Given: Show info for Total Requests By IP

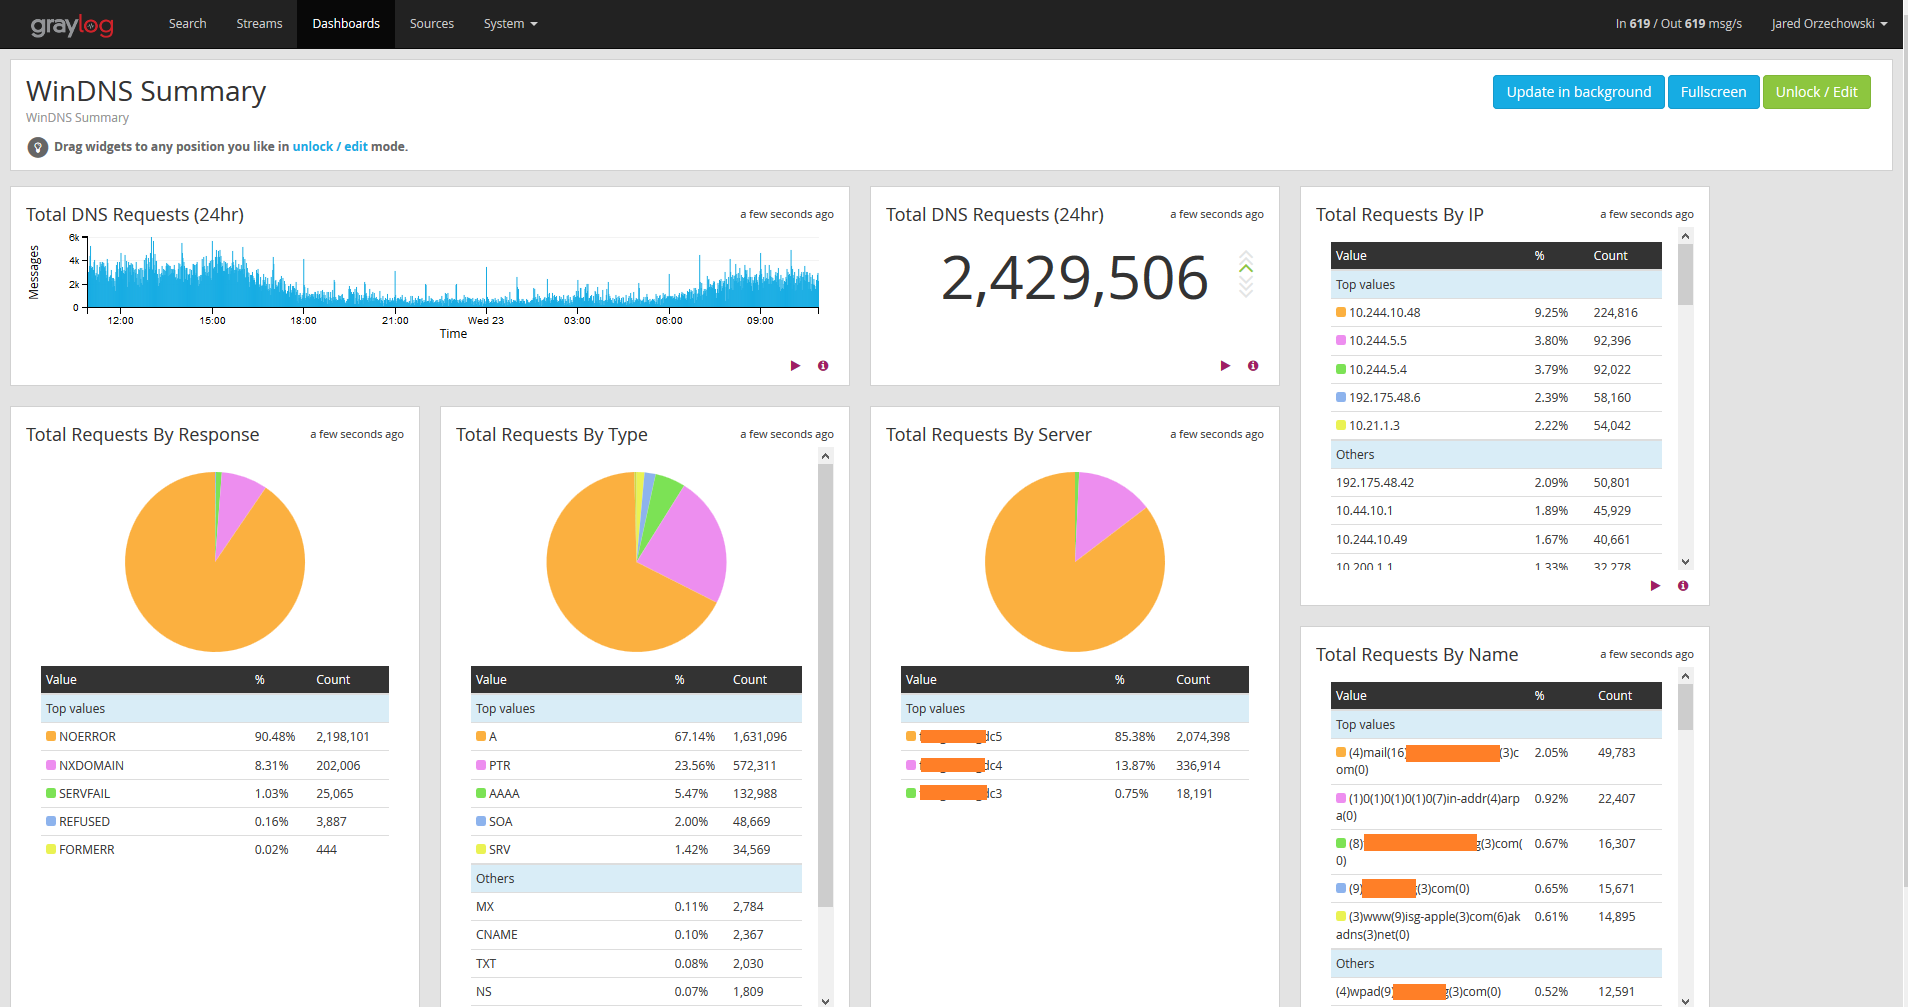Looking at the screenshot, I should point(1683,586).
